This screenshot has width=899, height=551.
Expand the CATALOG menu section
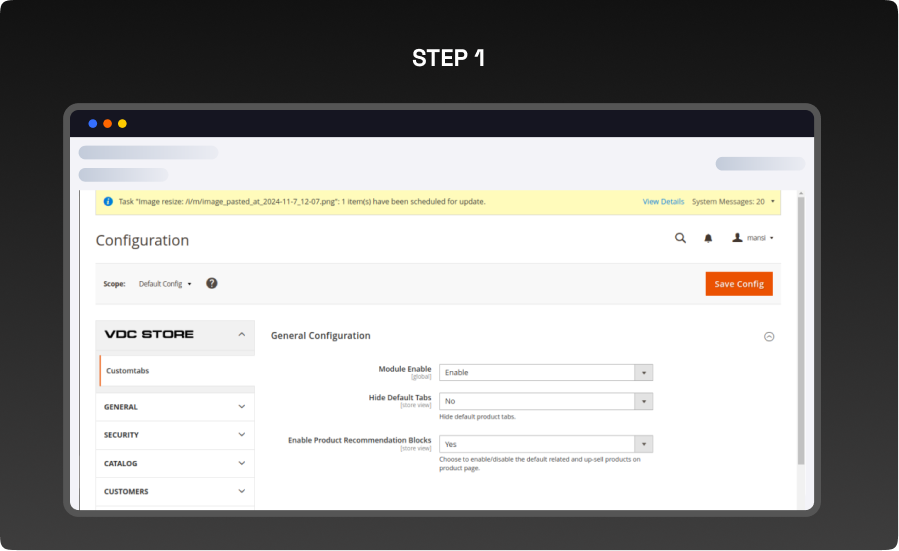(x=175, y=463)
